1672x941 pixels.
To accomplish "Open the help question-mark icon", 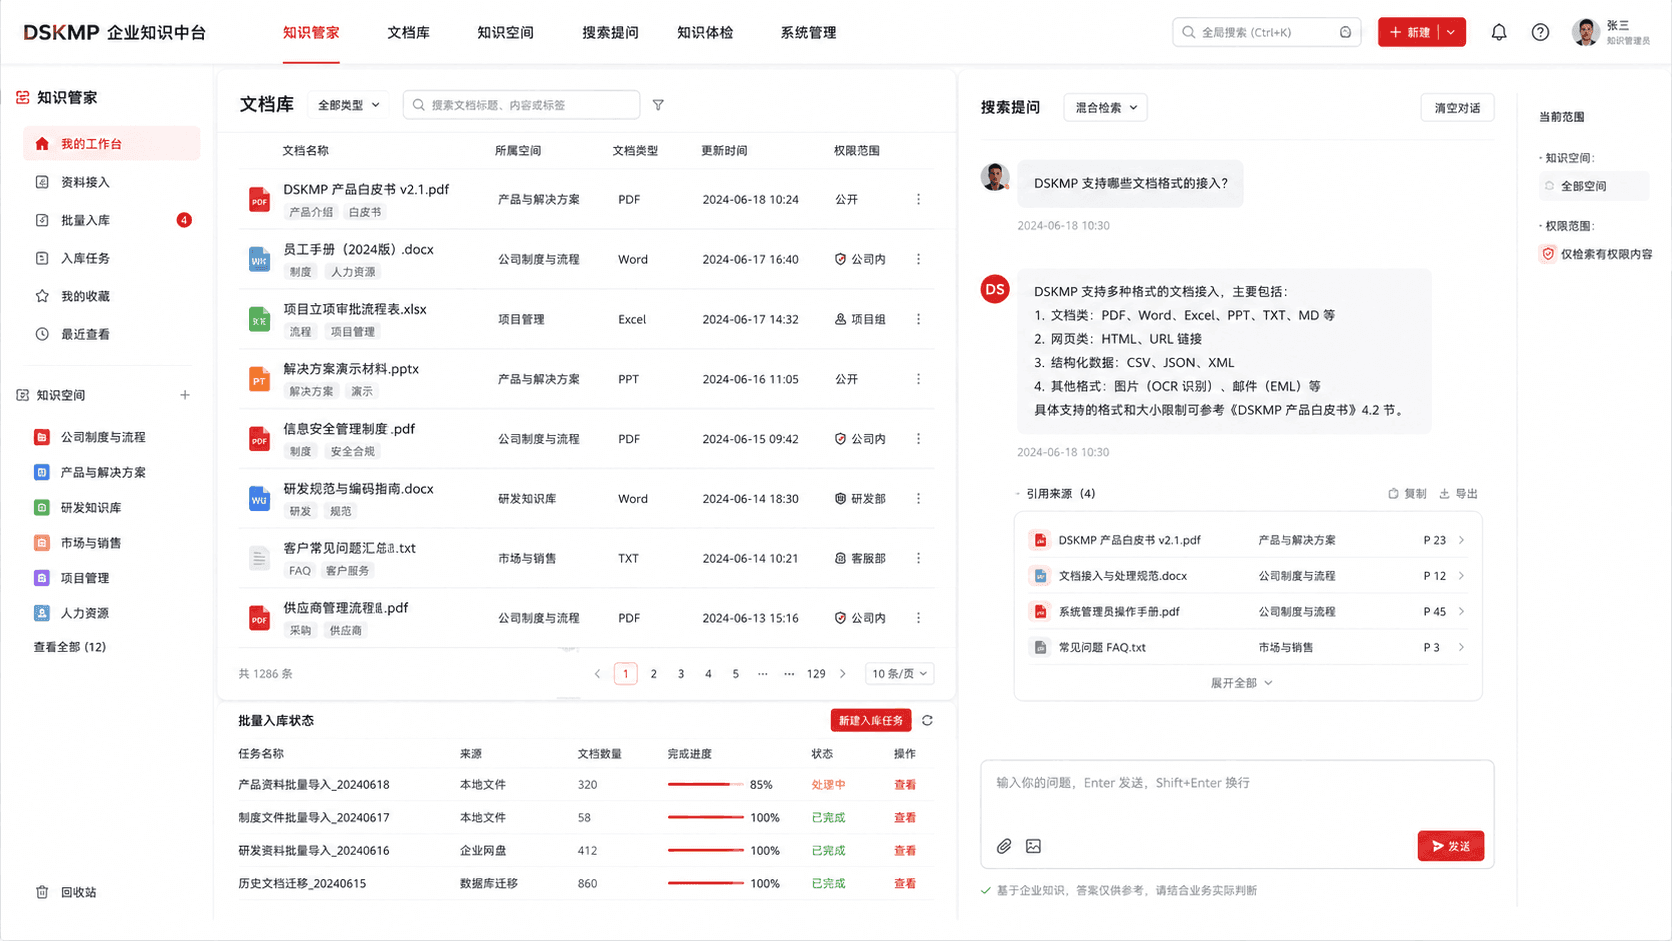I will pos(1540,32).
